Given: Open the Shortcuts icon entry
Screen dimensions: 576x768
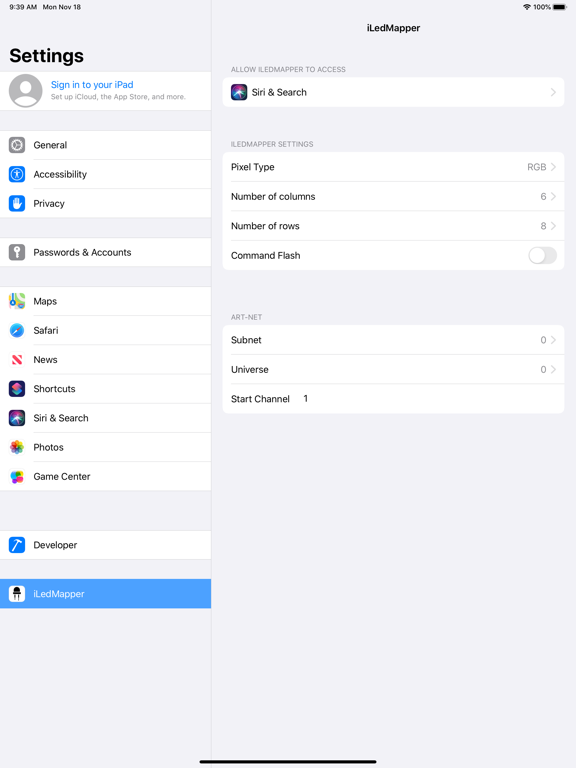Looking at the screenshot, I should coord(17,389).
